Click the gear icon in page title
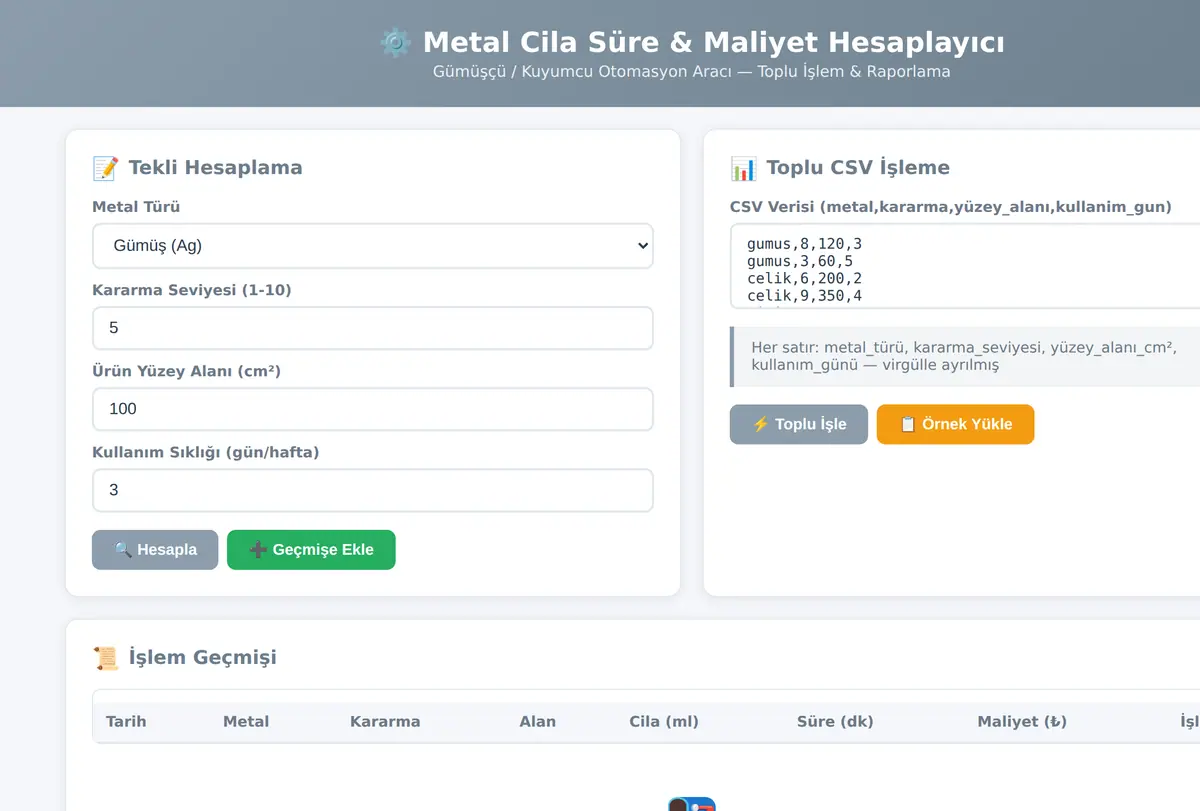 point(395,42)
